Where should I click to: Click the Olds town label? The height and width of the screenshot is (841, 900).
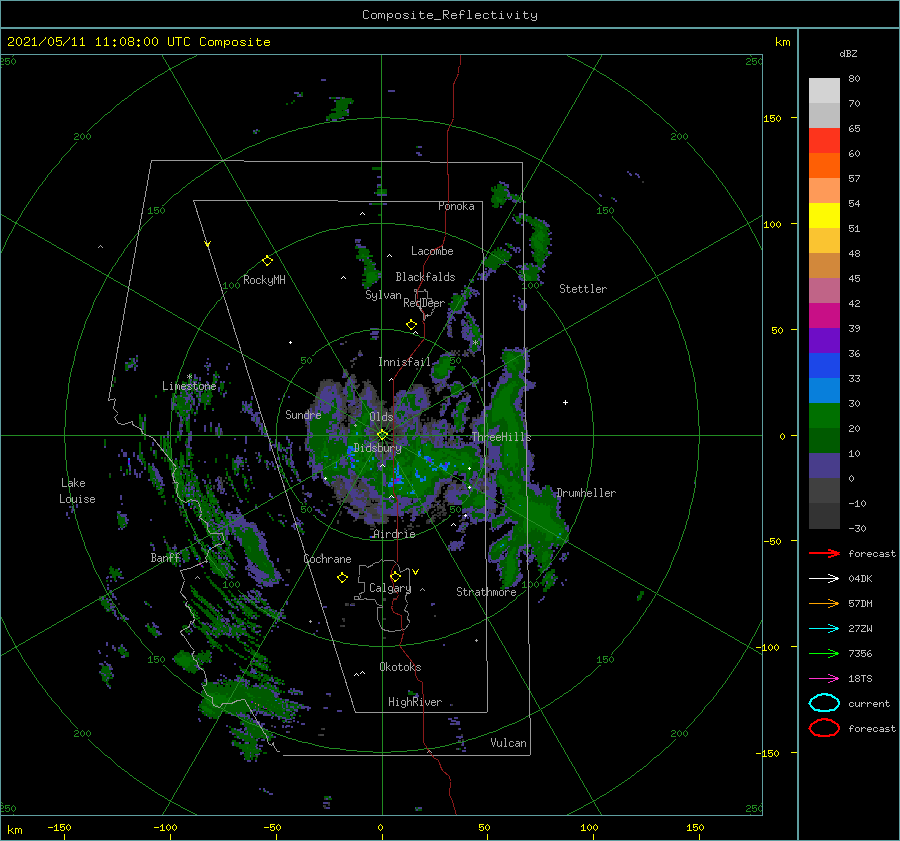pos(381,417)
